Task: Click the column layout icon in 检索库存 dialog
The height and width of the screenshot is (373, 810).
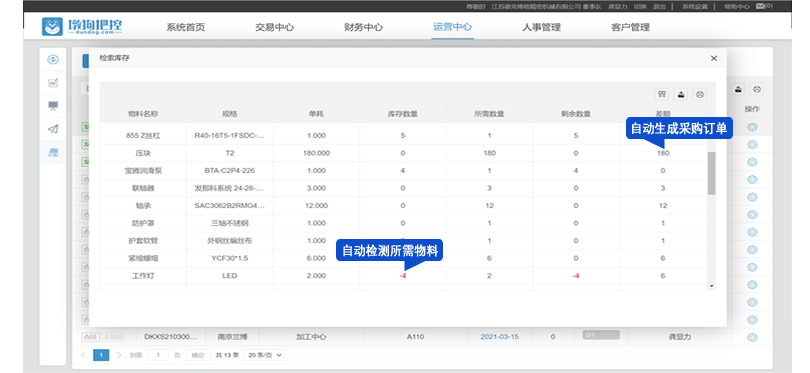Action: pyautogui.click(x=662, y=94)
